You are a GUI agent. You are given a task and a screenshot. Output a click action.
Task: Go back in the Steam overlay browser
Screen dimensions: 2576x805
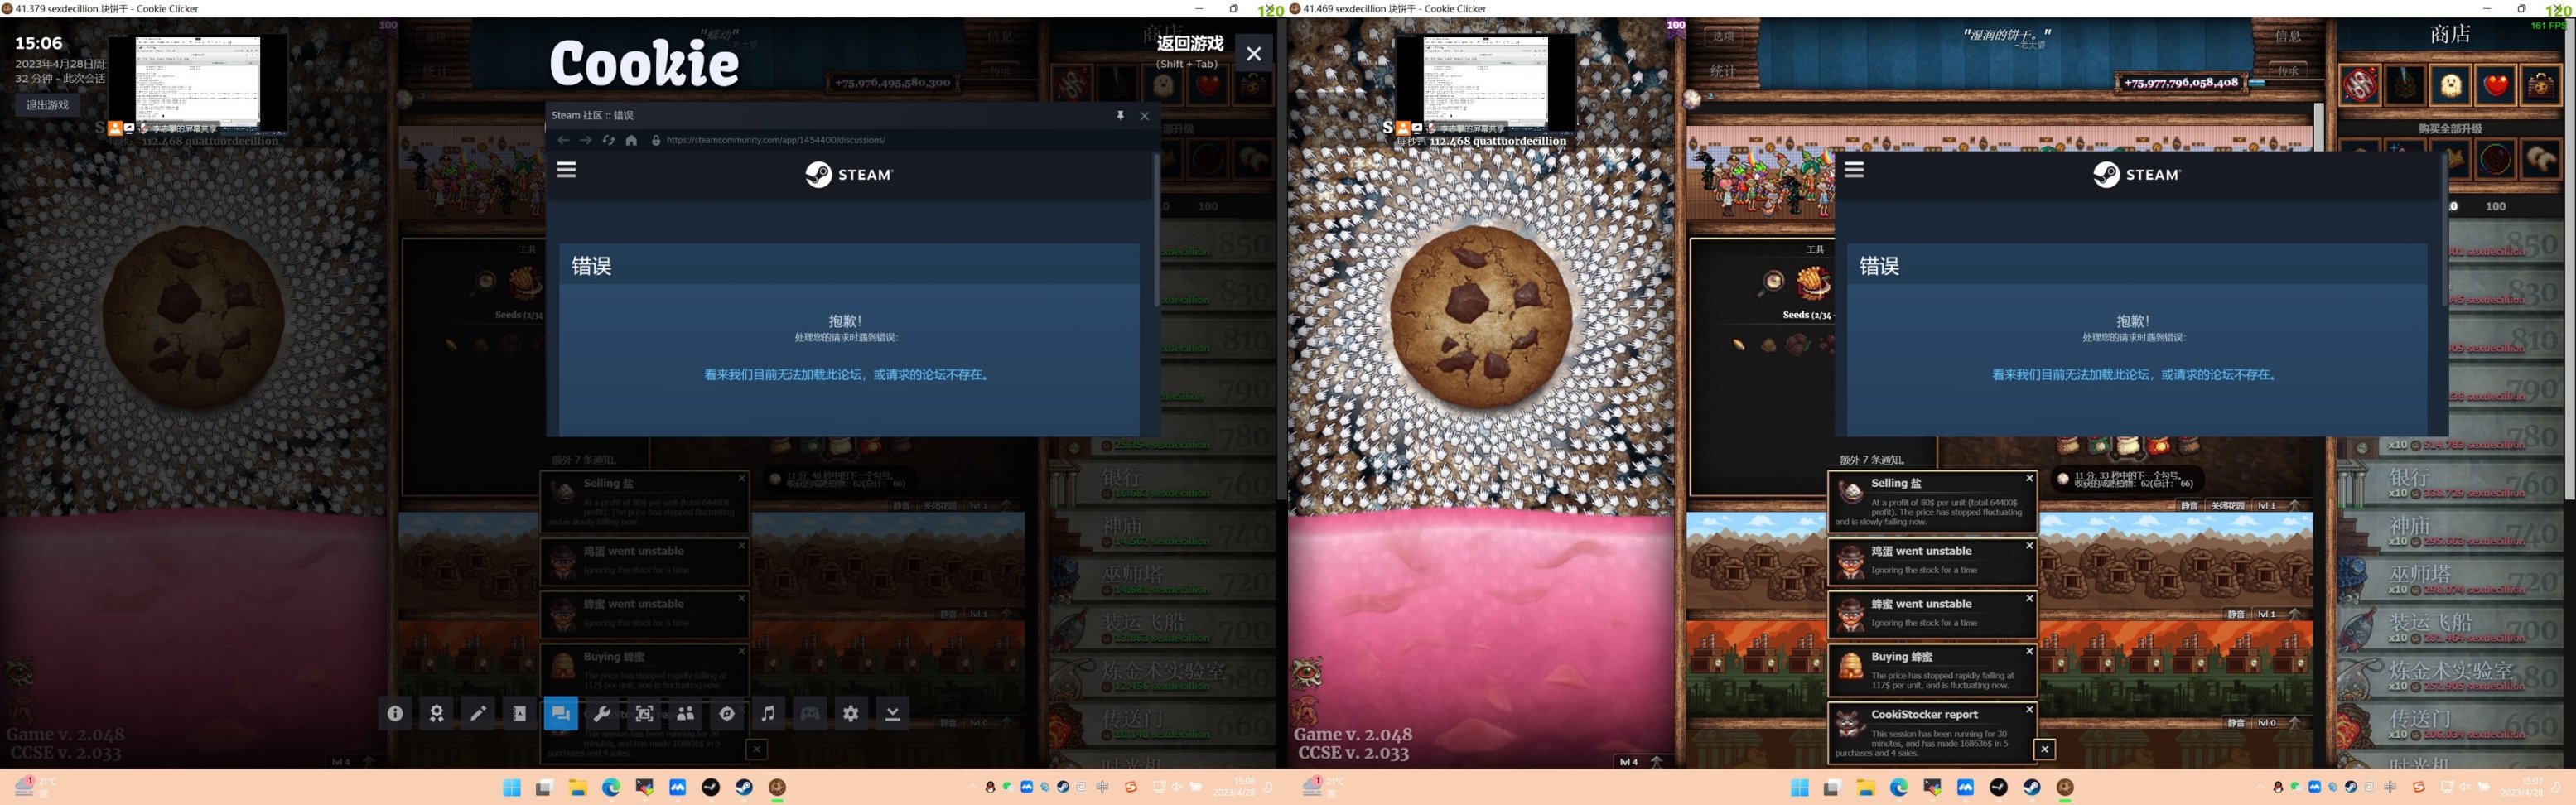pos(564,140)
